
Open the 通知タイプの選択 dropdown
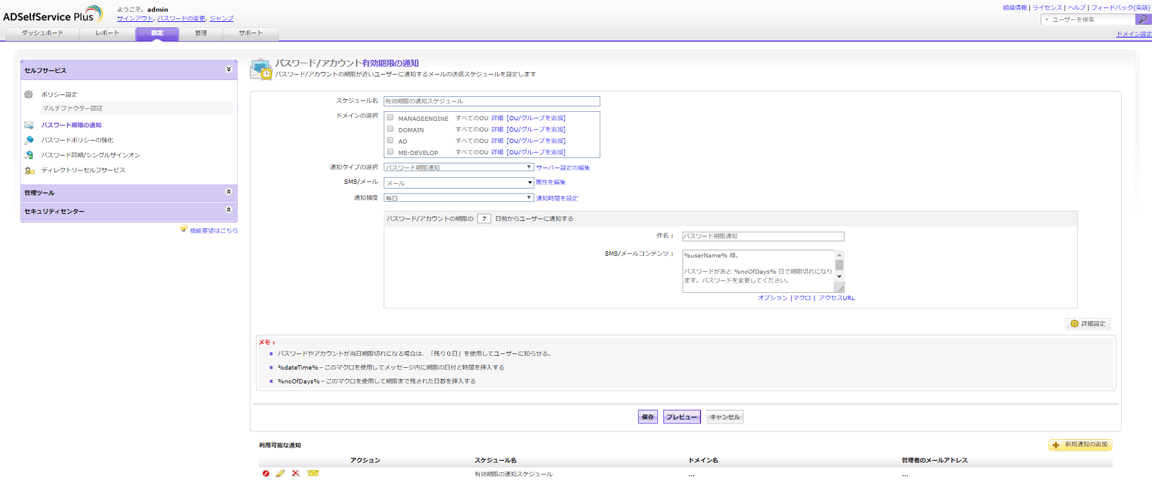pyautogui.click(x=458, y=168)
